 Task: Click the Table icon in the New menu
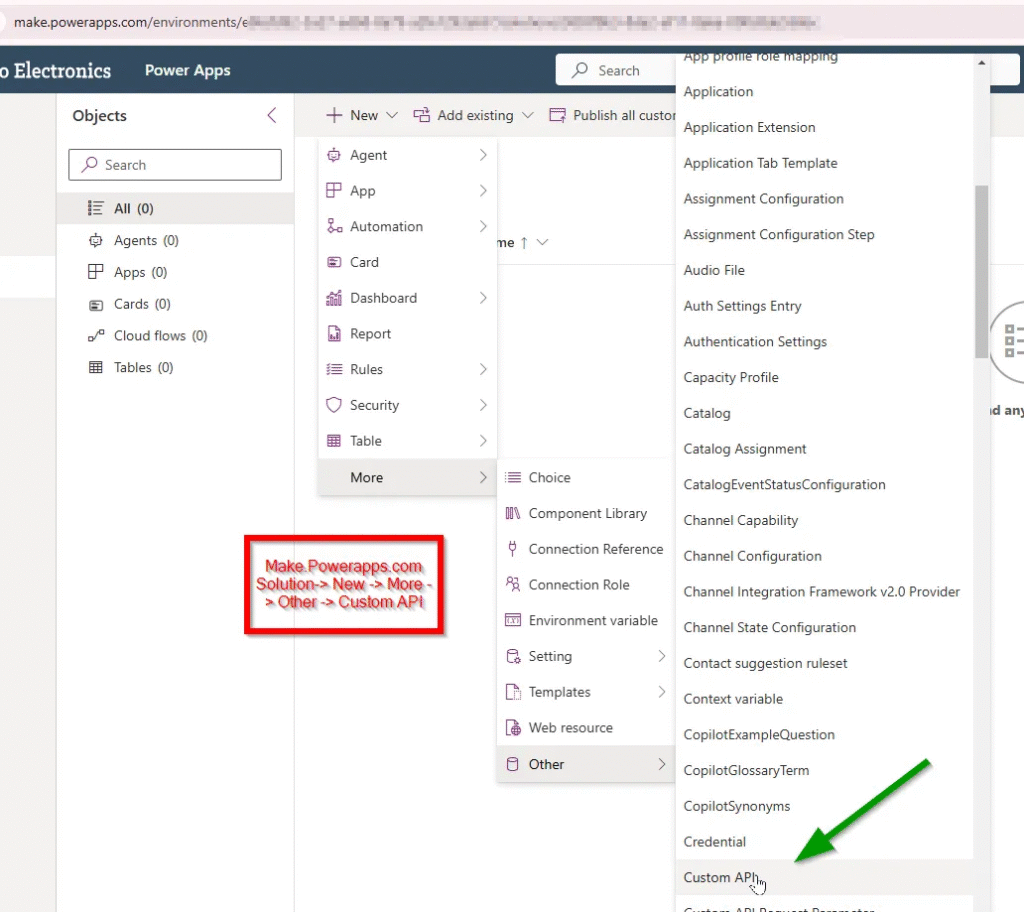pyautogui.click(x=334, y=441)
